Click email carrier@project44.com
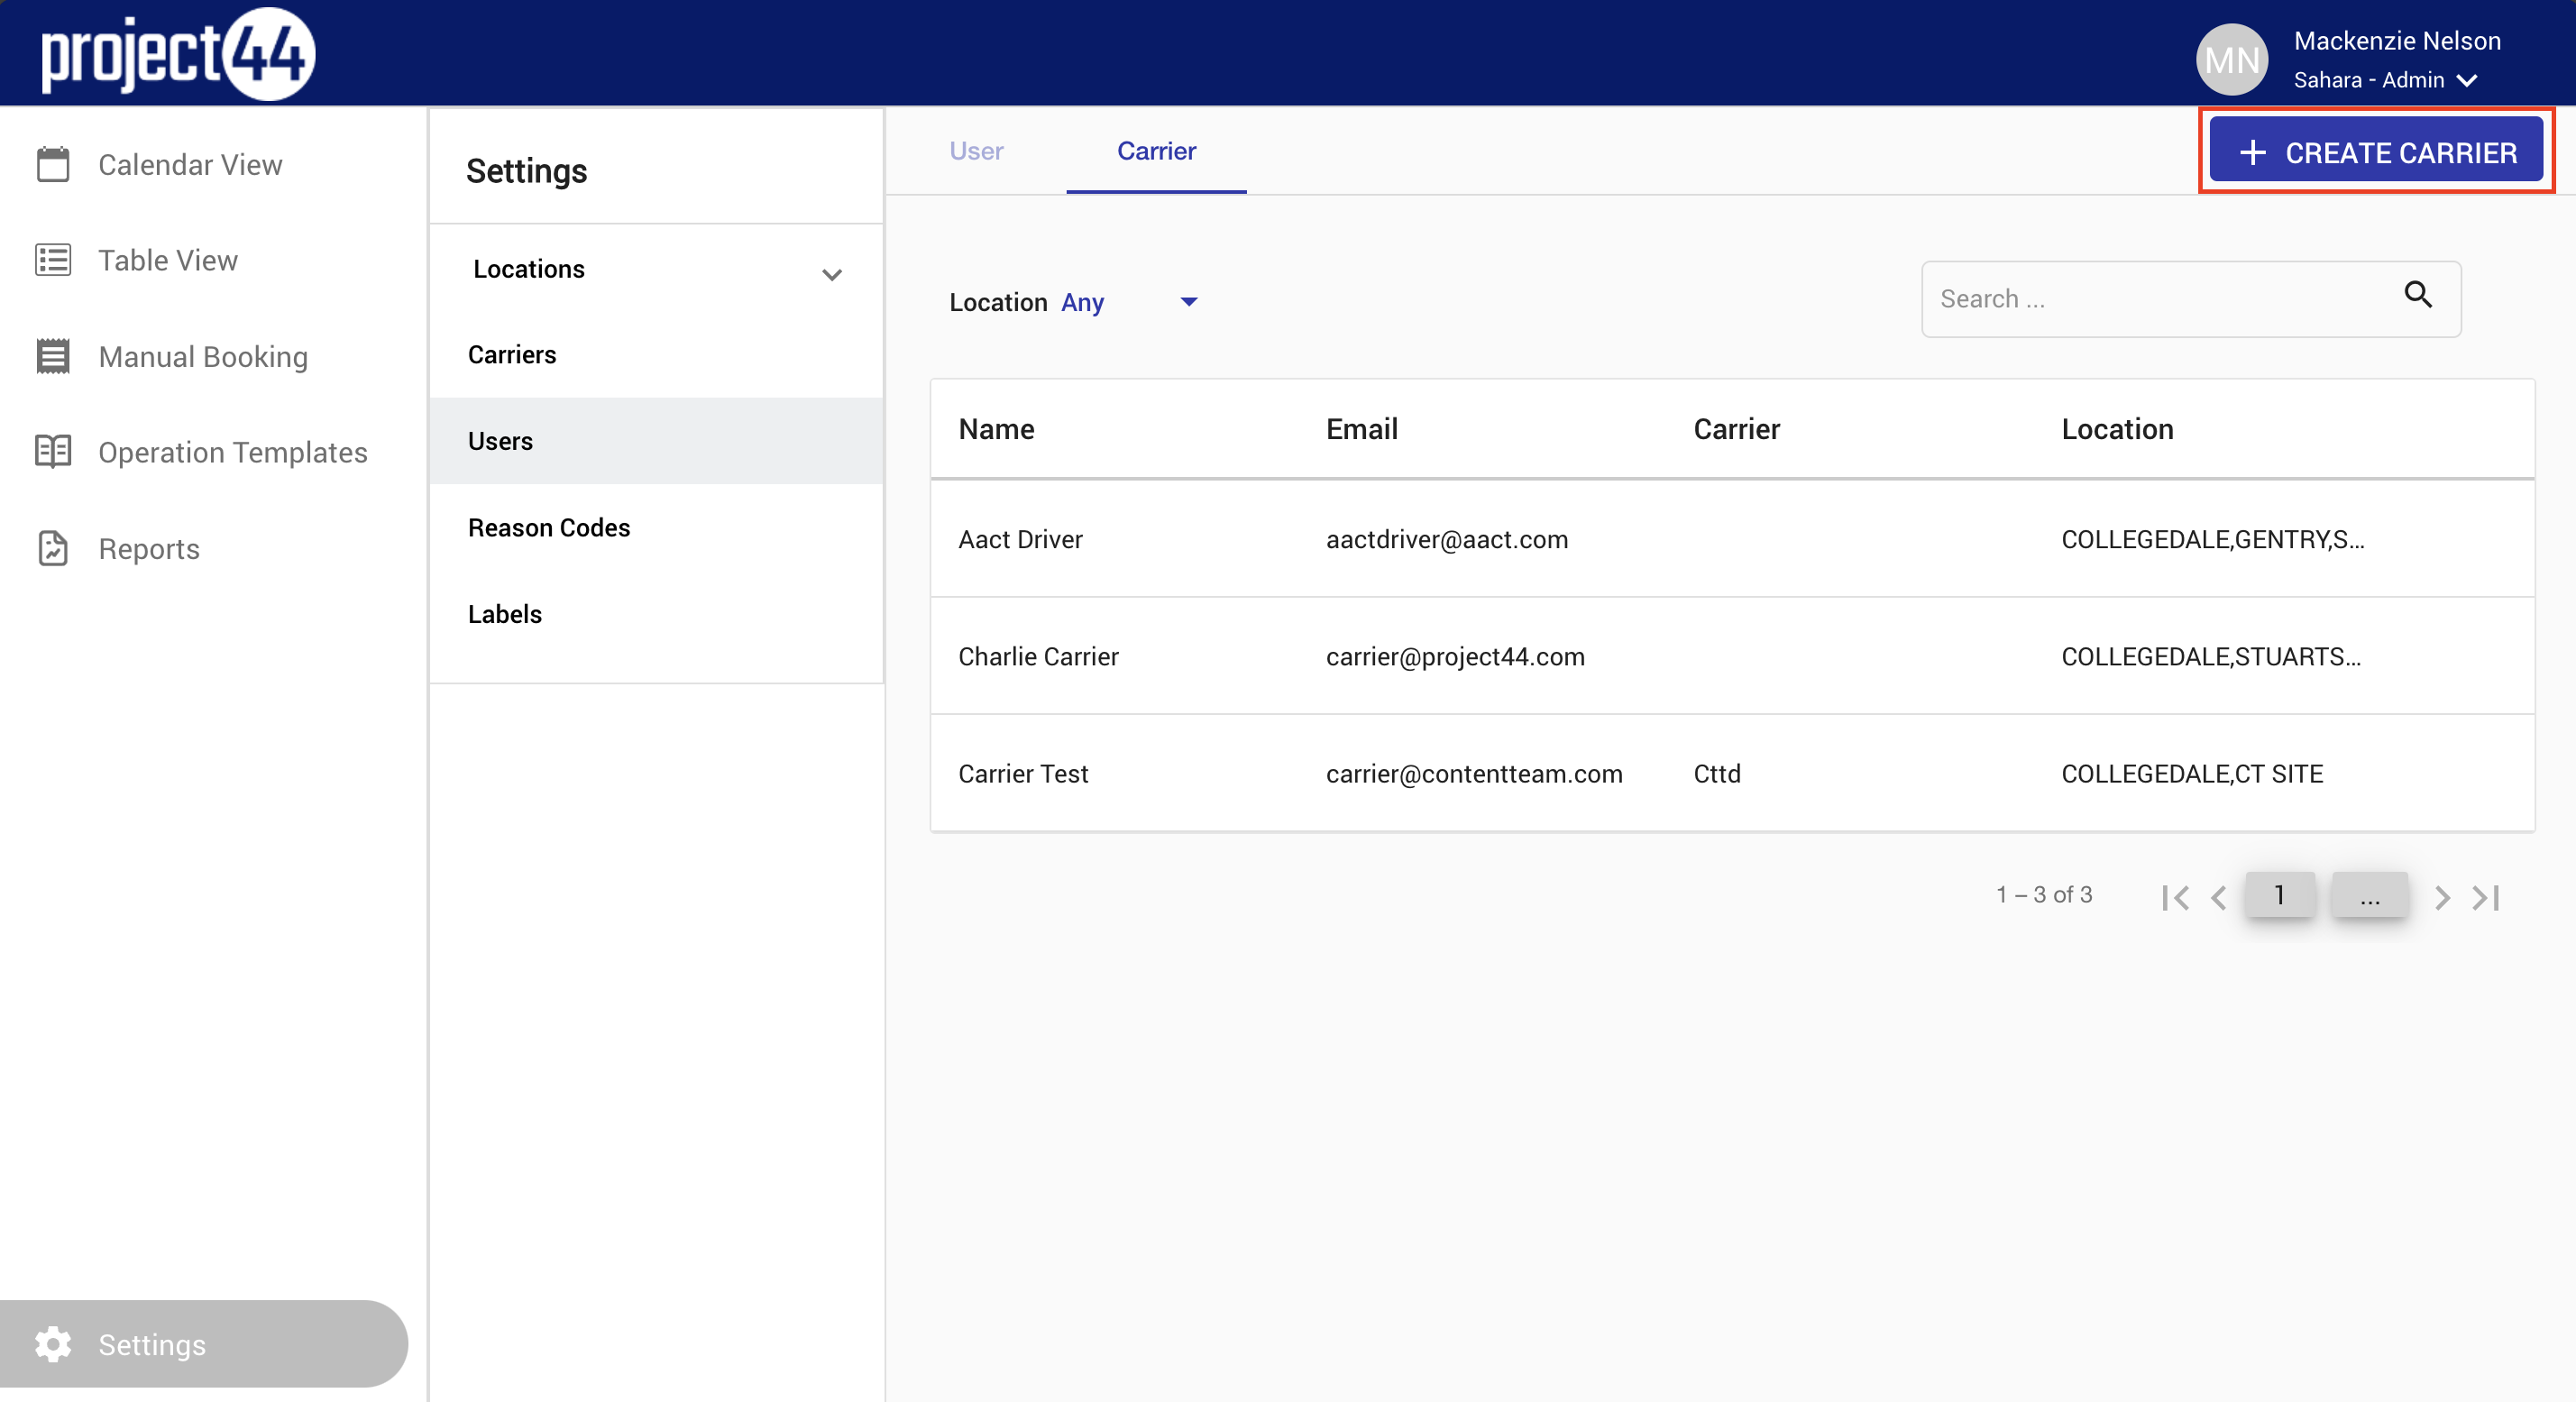Viewport: 2576px width, 1402px height. (1455, 656)
